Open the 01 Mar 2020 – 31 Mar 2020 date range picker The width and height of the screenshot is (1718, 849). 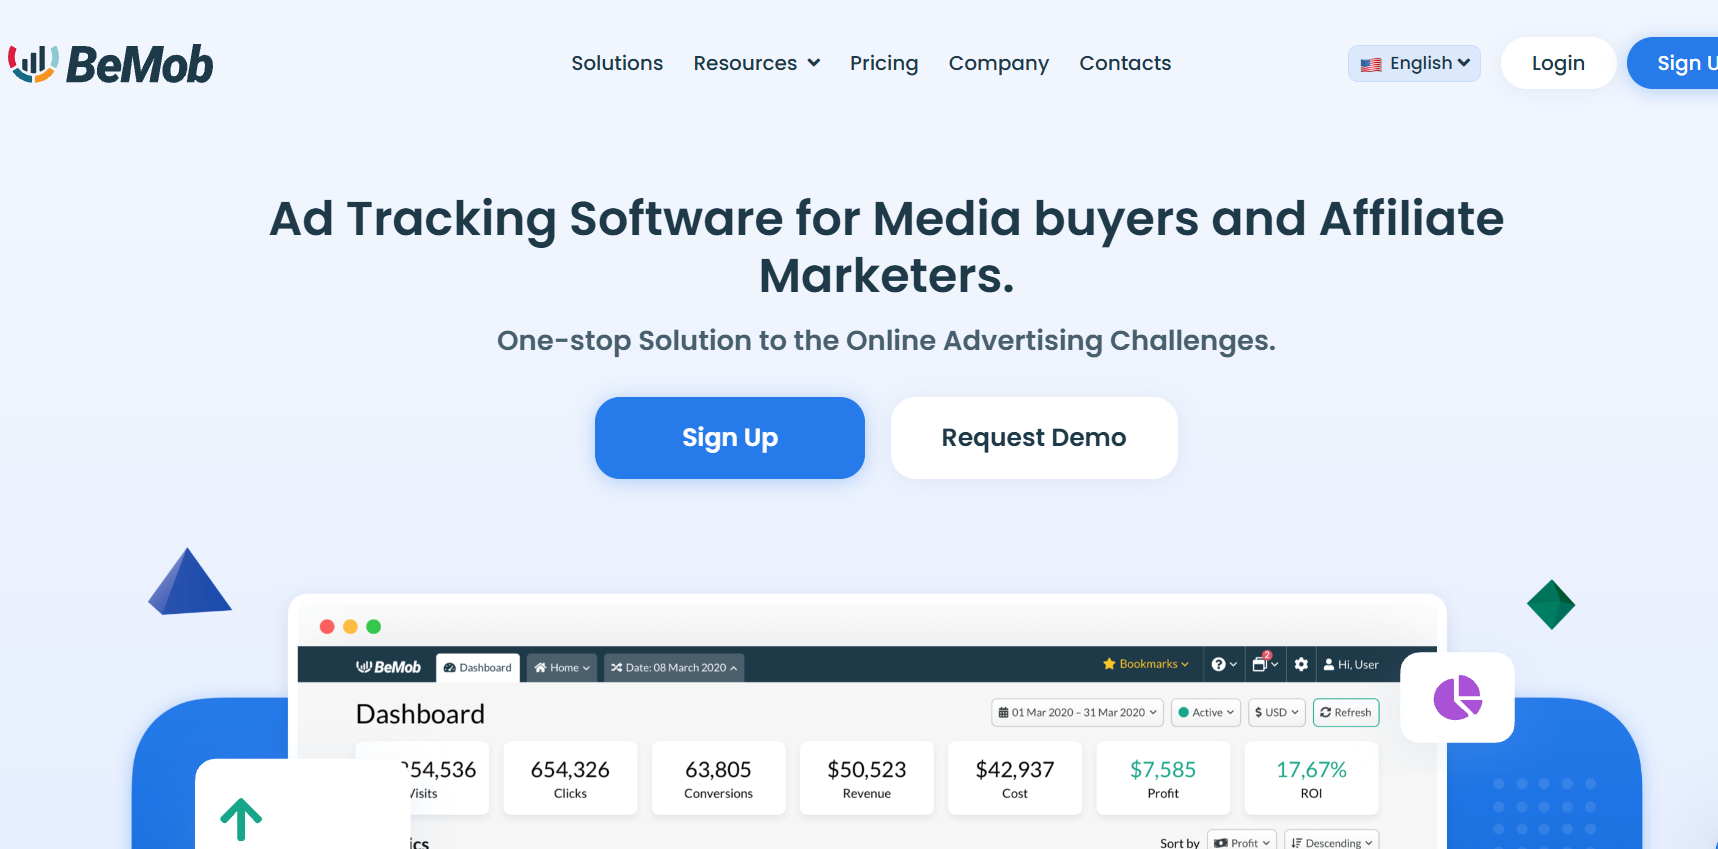tap(1077, 712)
